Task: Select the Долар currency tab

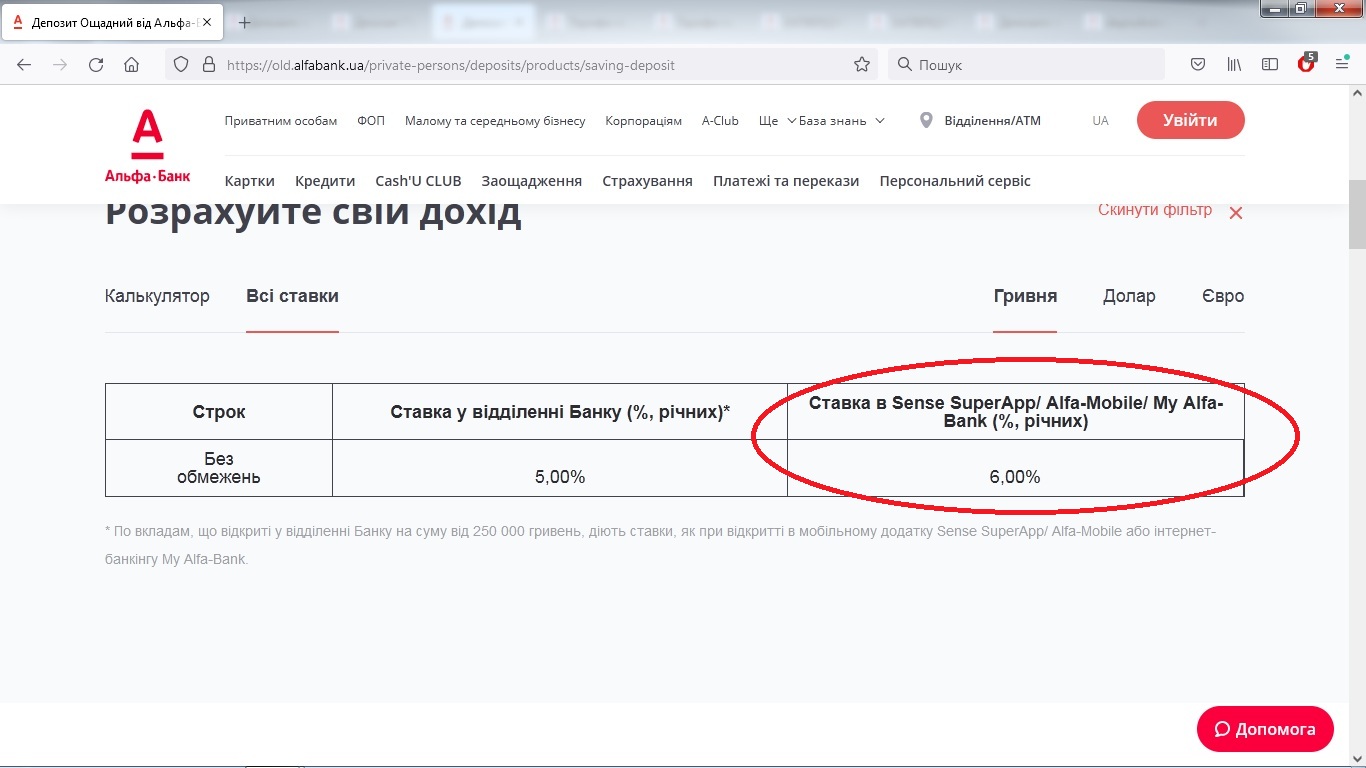Action: (x=1129, y=296)
